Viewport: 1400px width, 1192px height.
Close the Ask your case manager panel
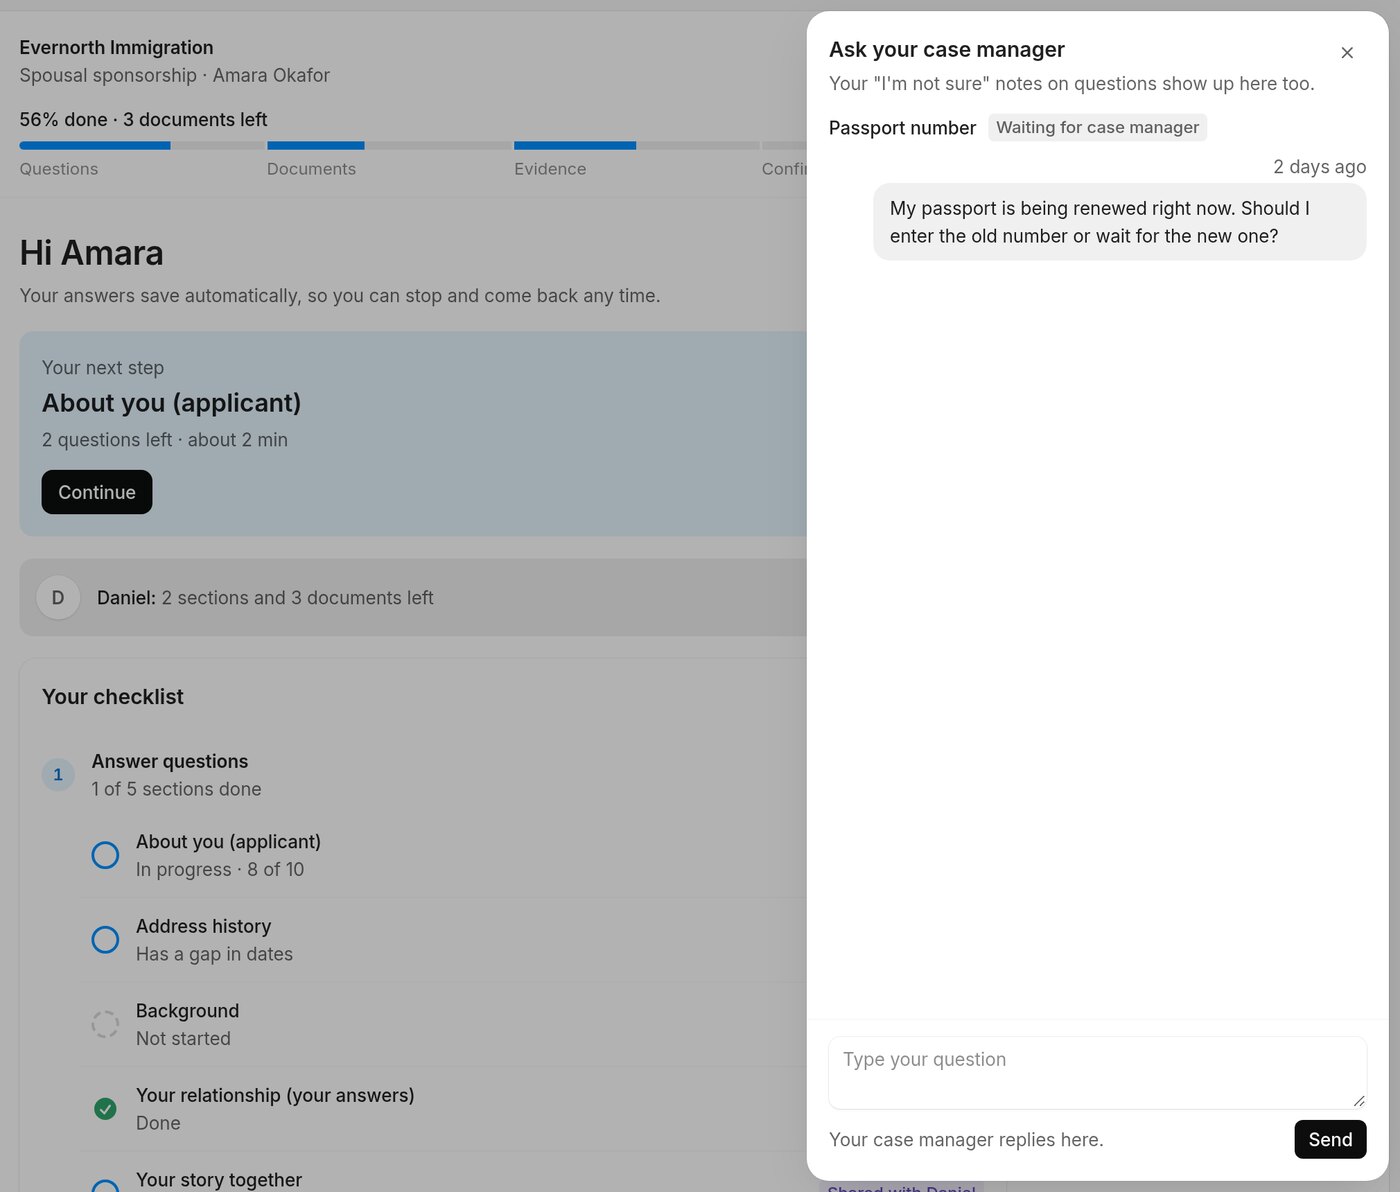point(1347,53)
